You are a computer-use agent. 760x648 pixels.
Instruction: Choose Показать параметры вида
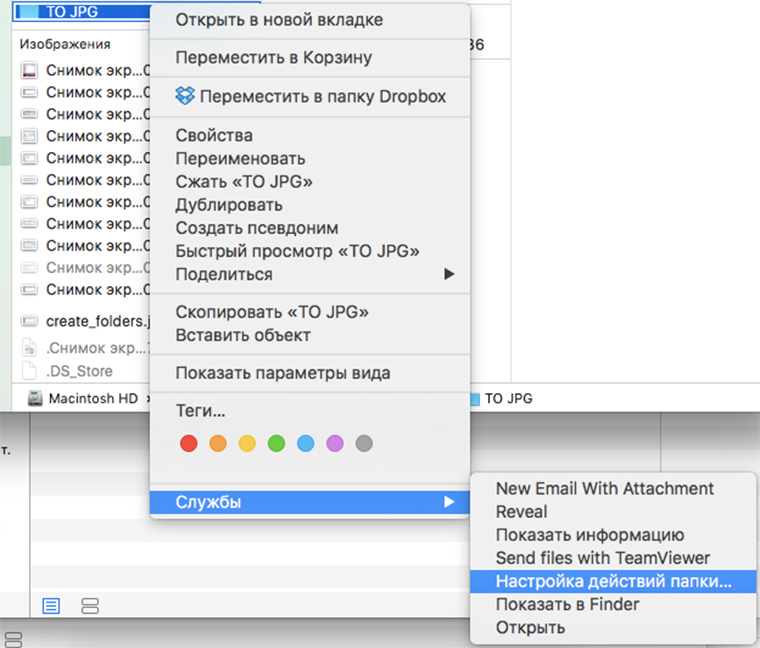click(x=310, y=373)
